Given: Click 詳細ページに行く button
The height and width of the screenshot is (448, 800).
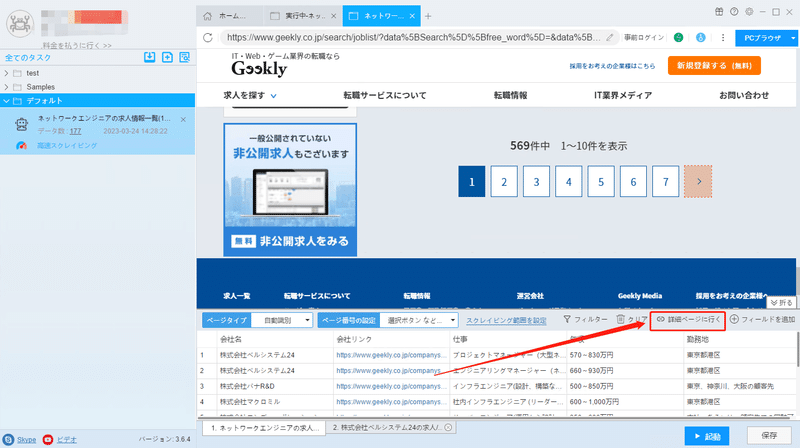Looking at the screenshot, I should [688, 319].
